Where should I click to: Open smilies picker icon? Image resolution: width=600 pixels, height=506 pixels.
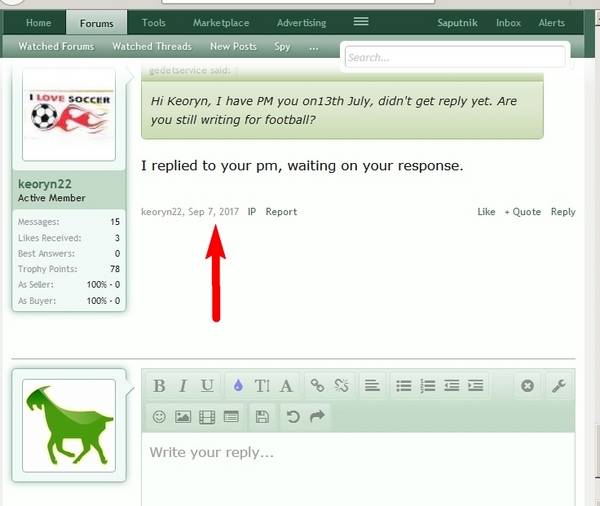[x=159, y=416]
